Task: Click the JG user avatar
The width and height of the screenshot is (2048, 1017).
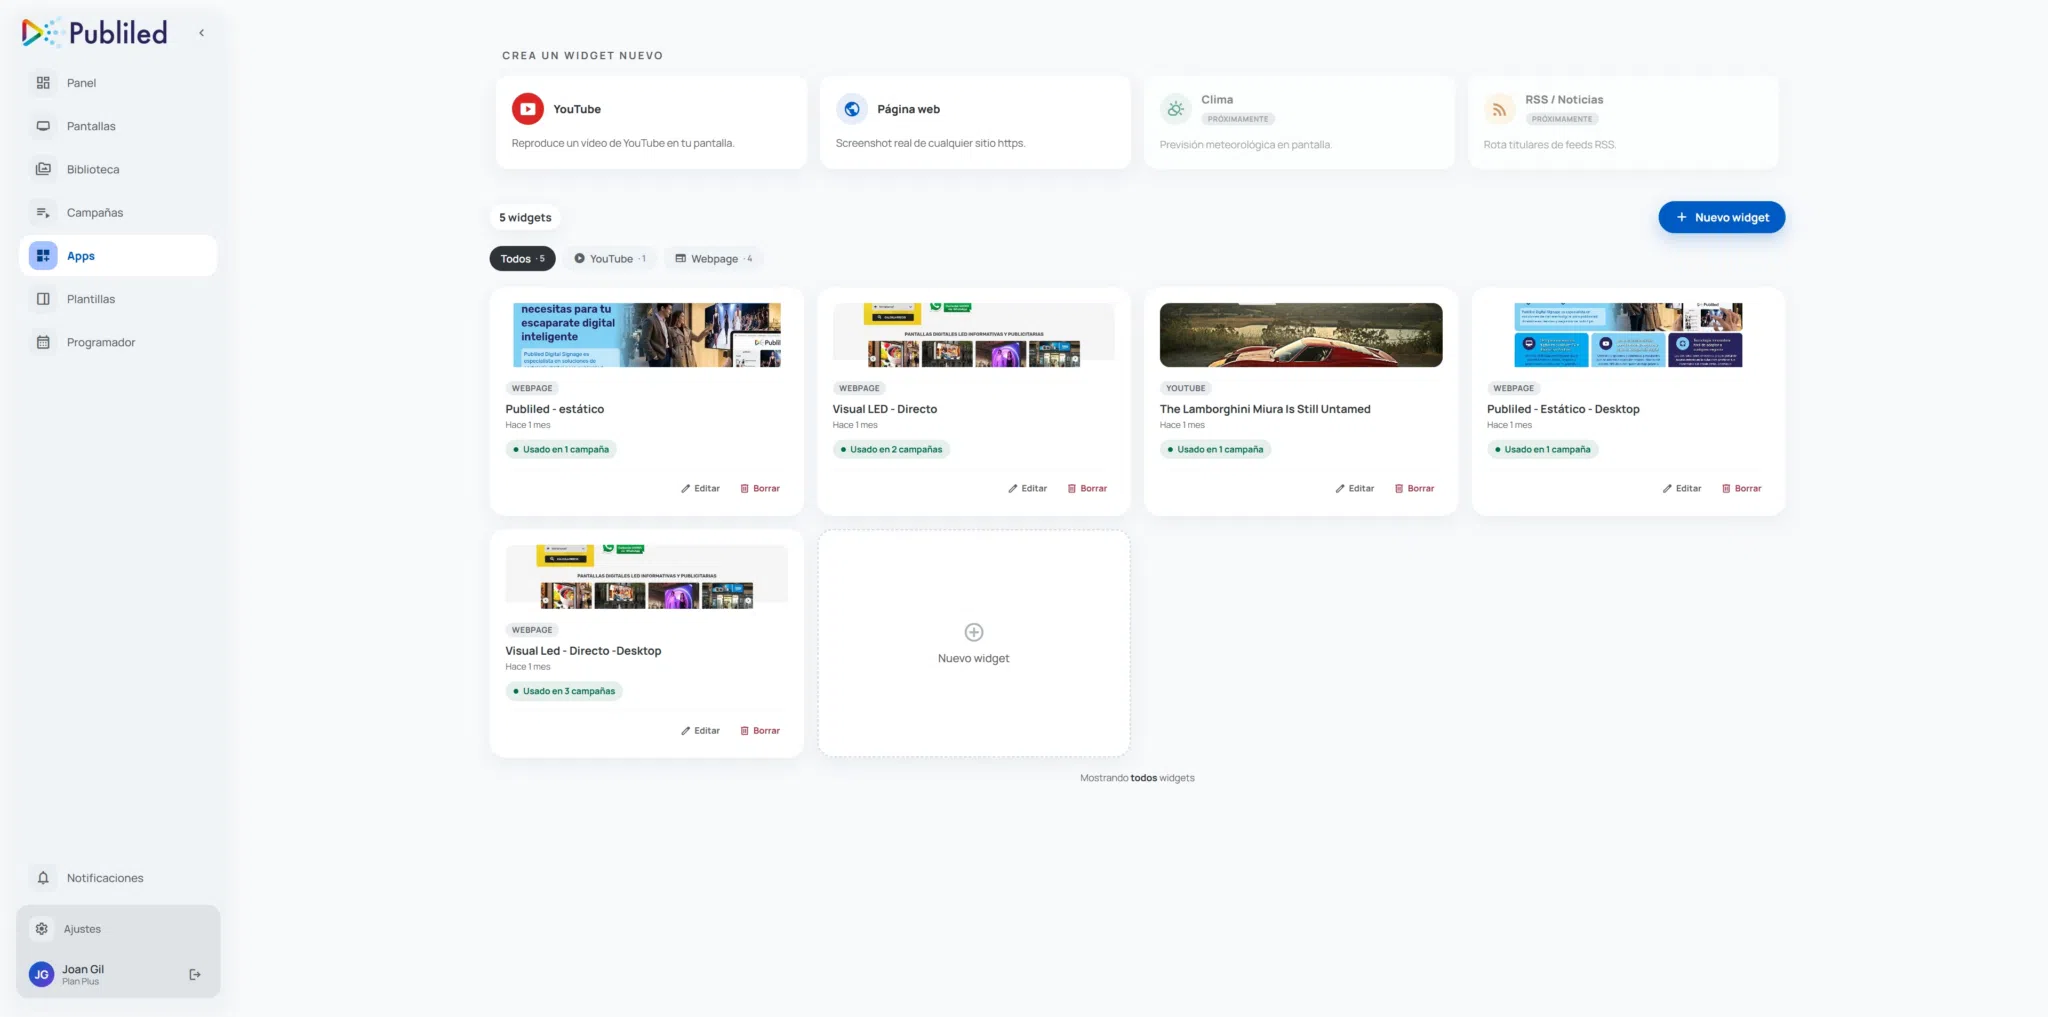Action: [x=41, y=974]
